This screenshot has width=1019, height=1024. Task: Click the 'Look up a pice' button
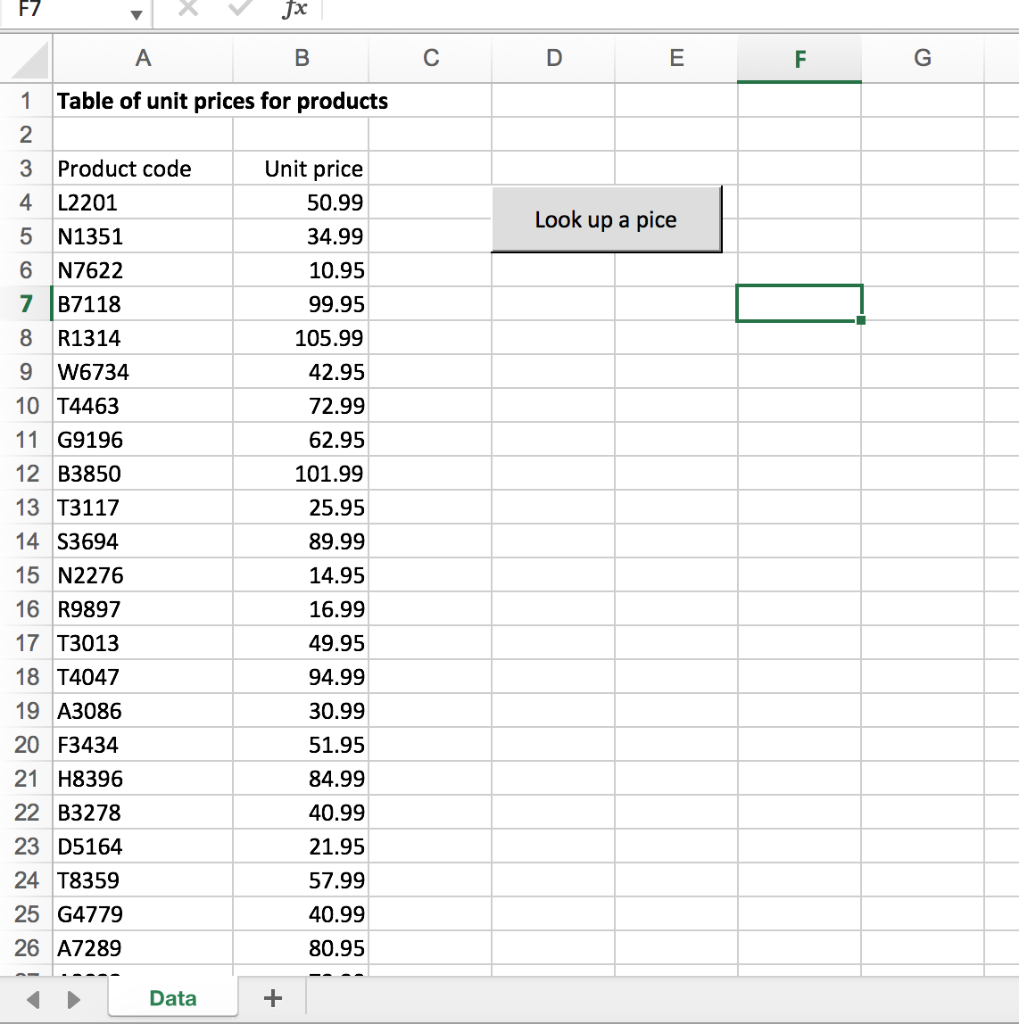click(x=606, y=219)
